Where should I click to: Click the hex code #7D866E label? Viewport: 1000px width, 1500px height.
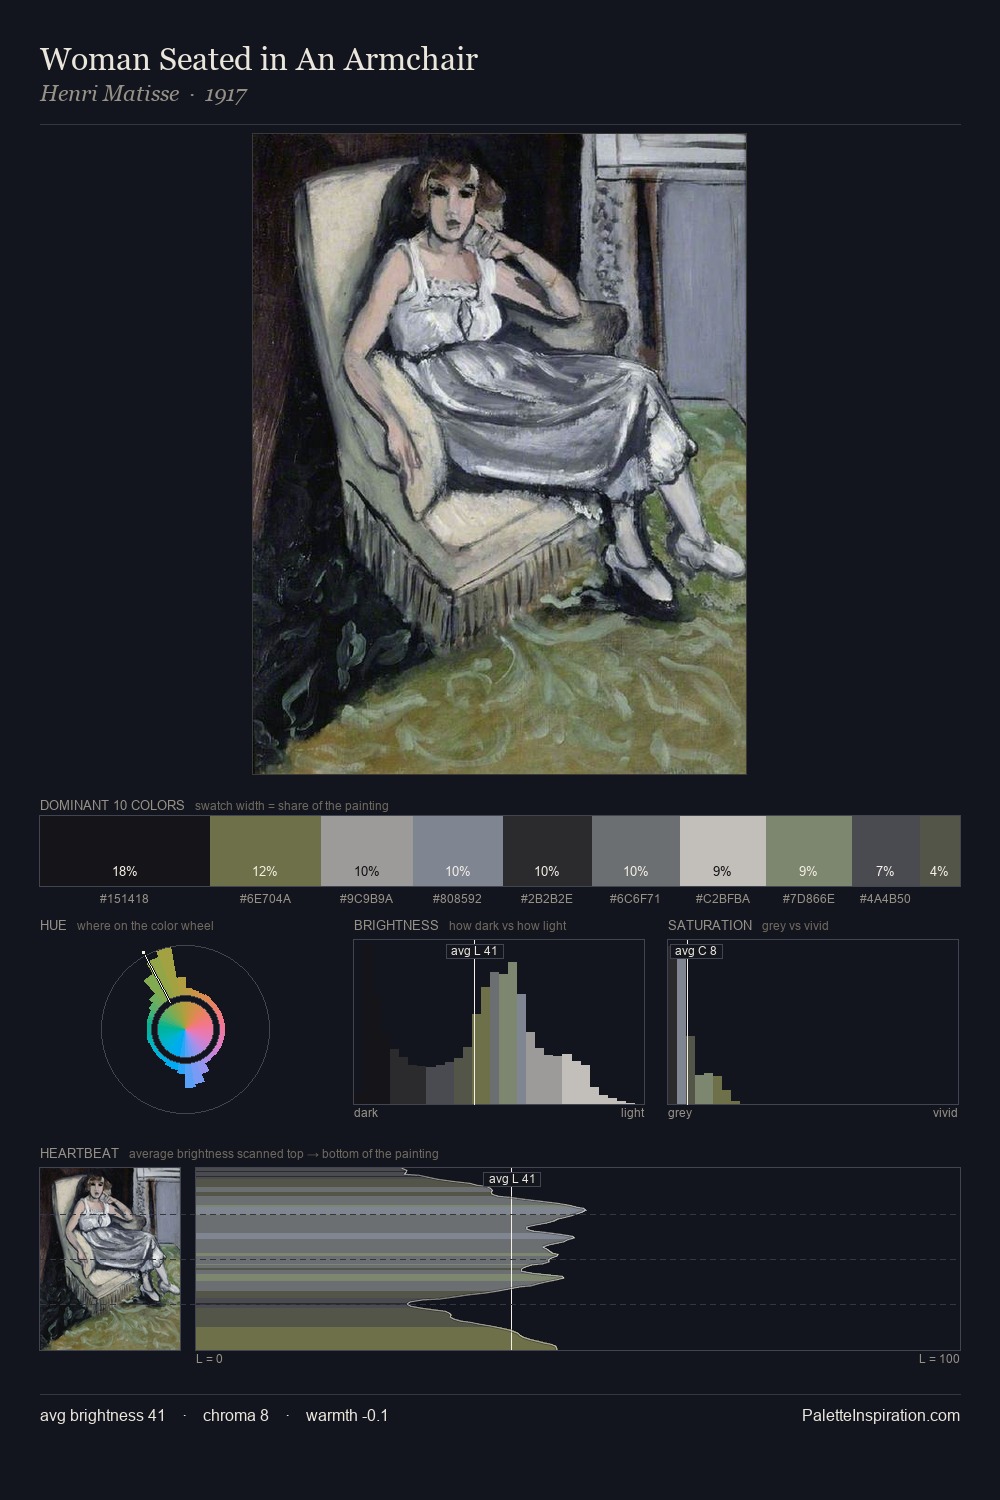point(808,899)
